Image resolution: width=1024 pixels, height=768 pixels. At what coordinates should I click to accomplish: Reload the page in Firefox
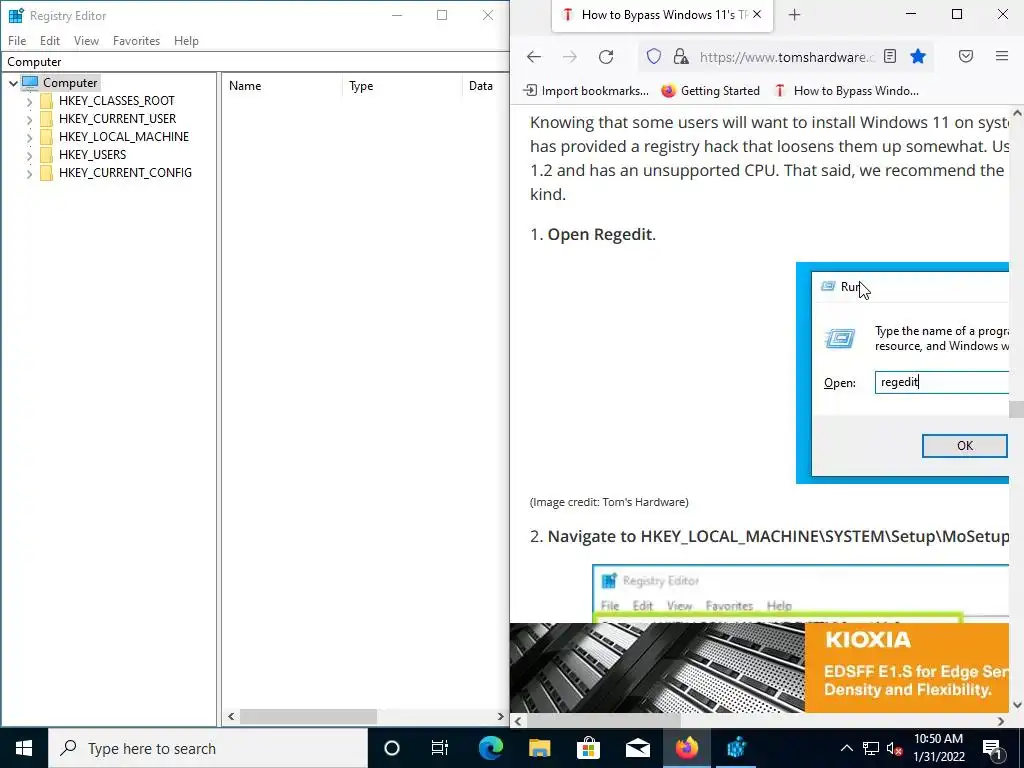(x=606, y=57)
